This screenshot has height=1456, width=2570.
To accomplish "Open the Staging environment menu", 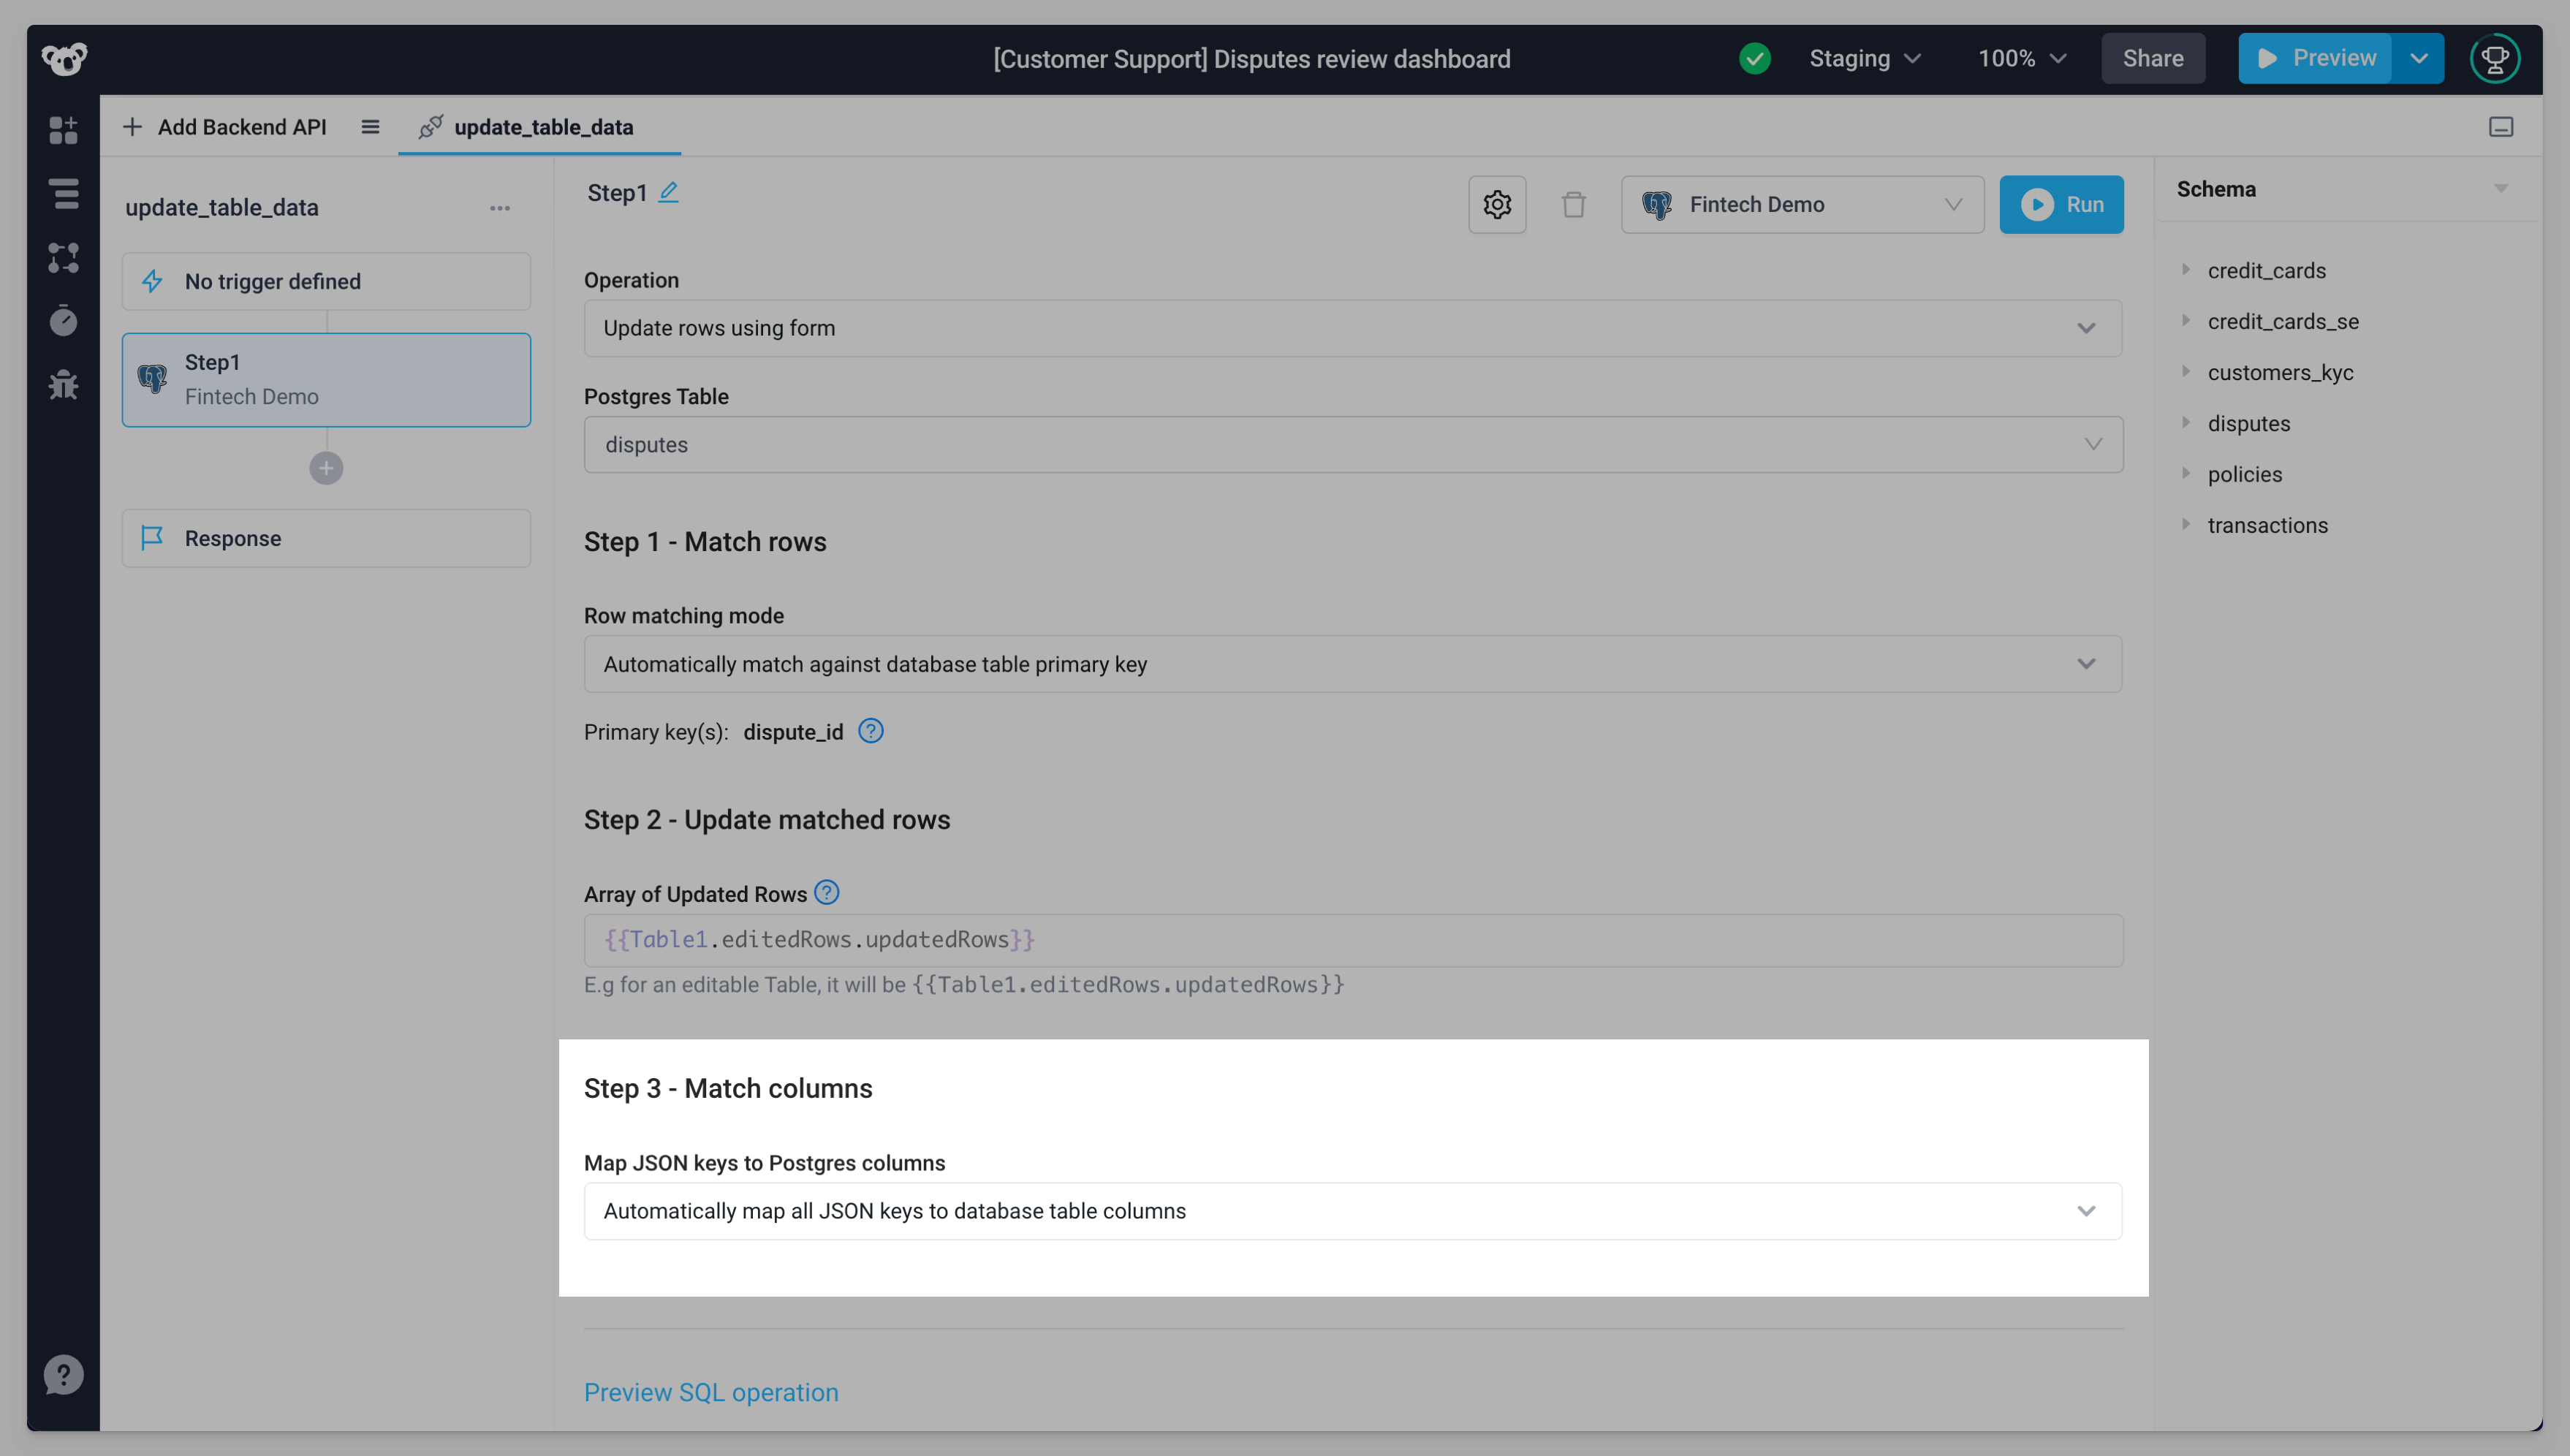I will click(x=1863, y=58).
